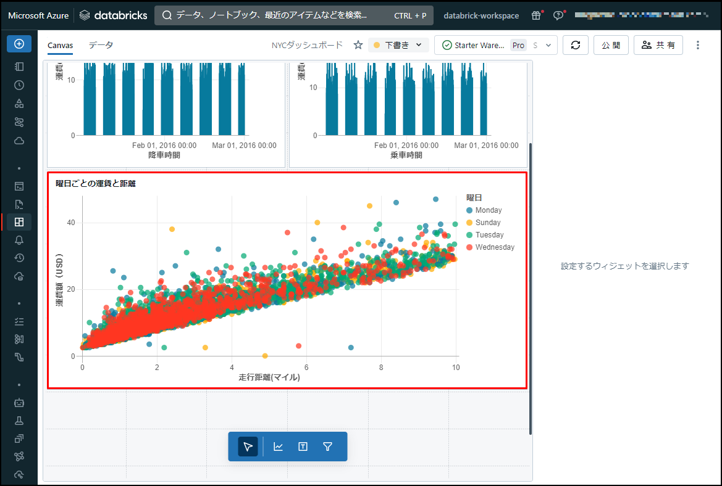Screen dimensions: 722x486
Task: Click the 共有 share button
Action: point(658,45)
